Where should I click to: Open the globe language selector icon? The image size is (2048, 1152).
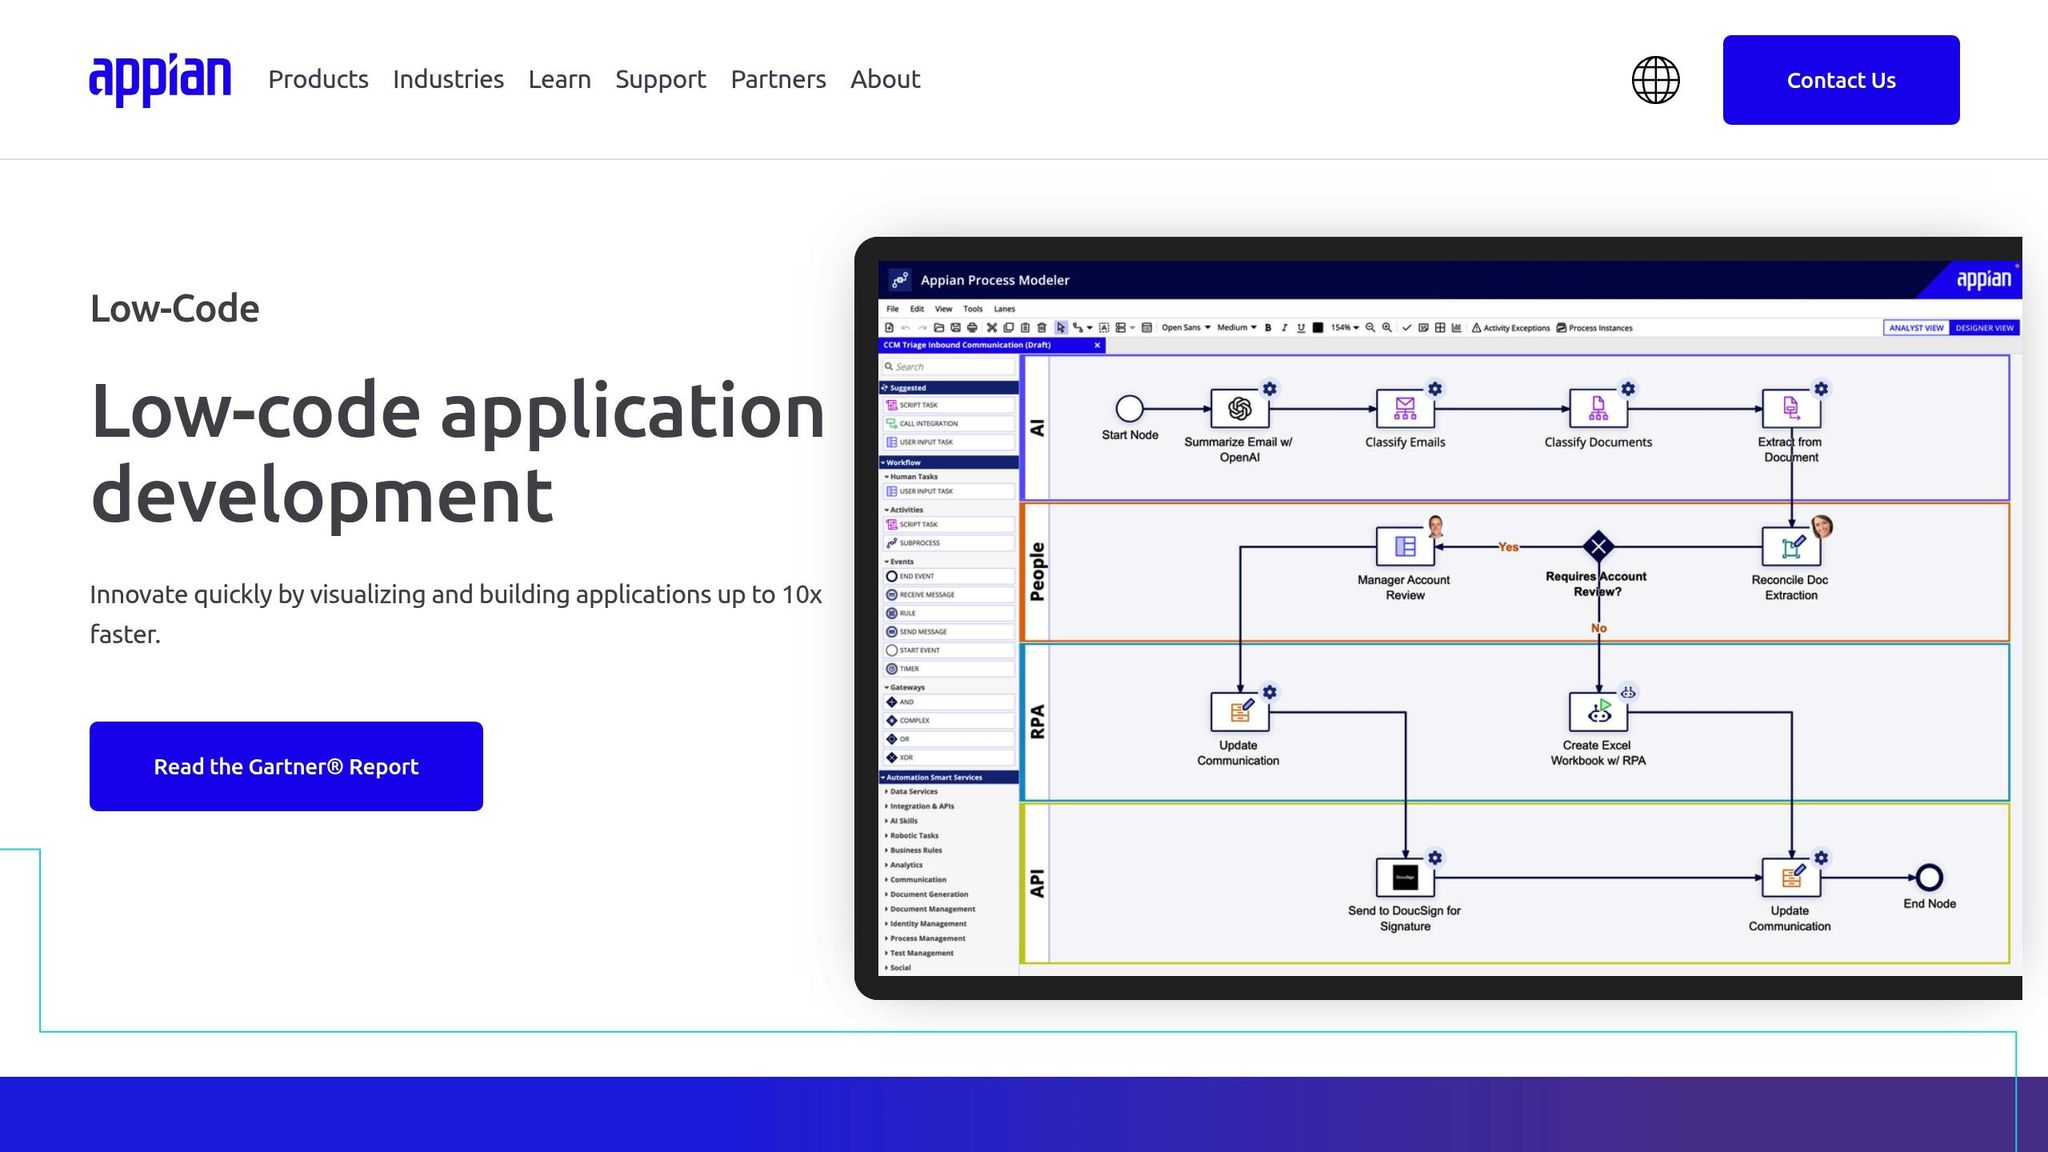pyautogui.click(x=1656, y=80)
